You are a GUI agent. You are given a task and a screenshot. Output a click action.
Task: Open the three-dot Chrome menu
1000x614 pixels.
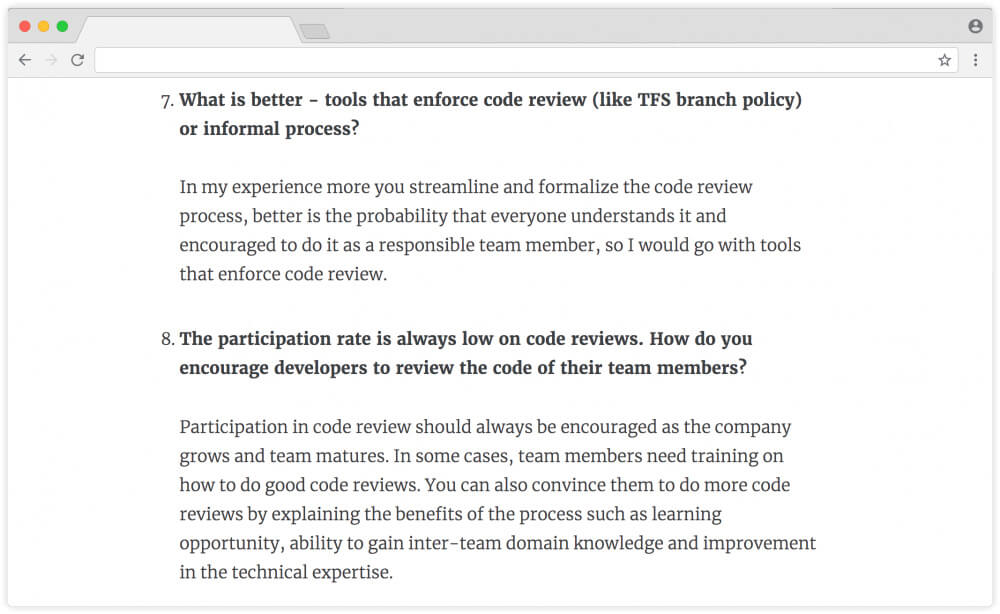(x=976, y=60)
